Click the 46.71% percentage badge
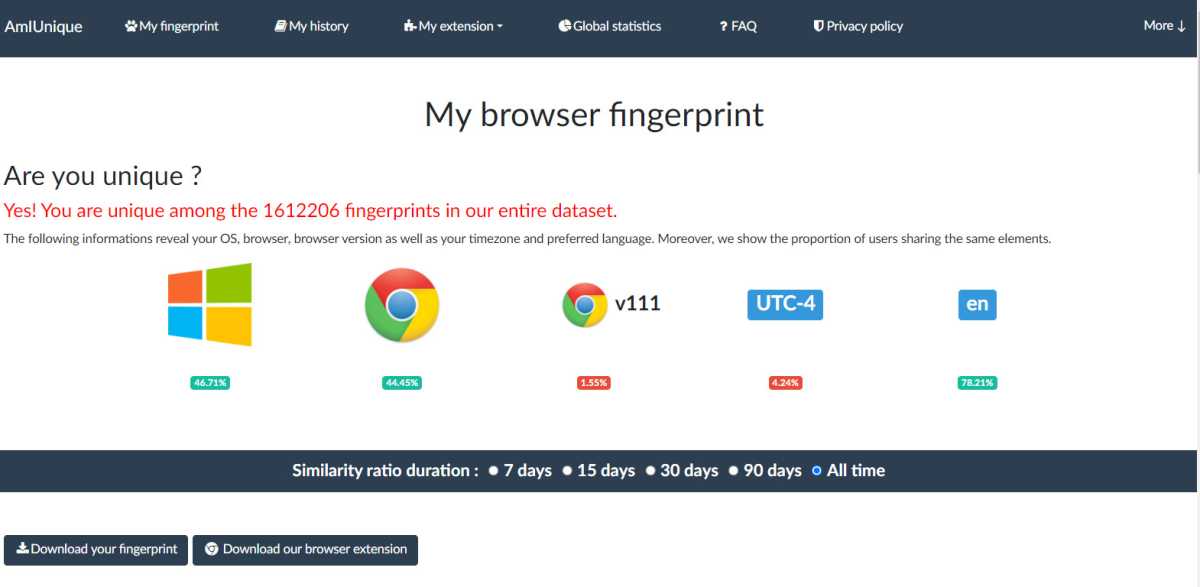Image resolution: width=1200 pixels, height=587 pixels. [210, 383]
